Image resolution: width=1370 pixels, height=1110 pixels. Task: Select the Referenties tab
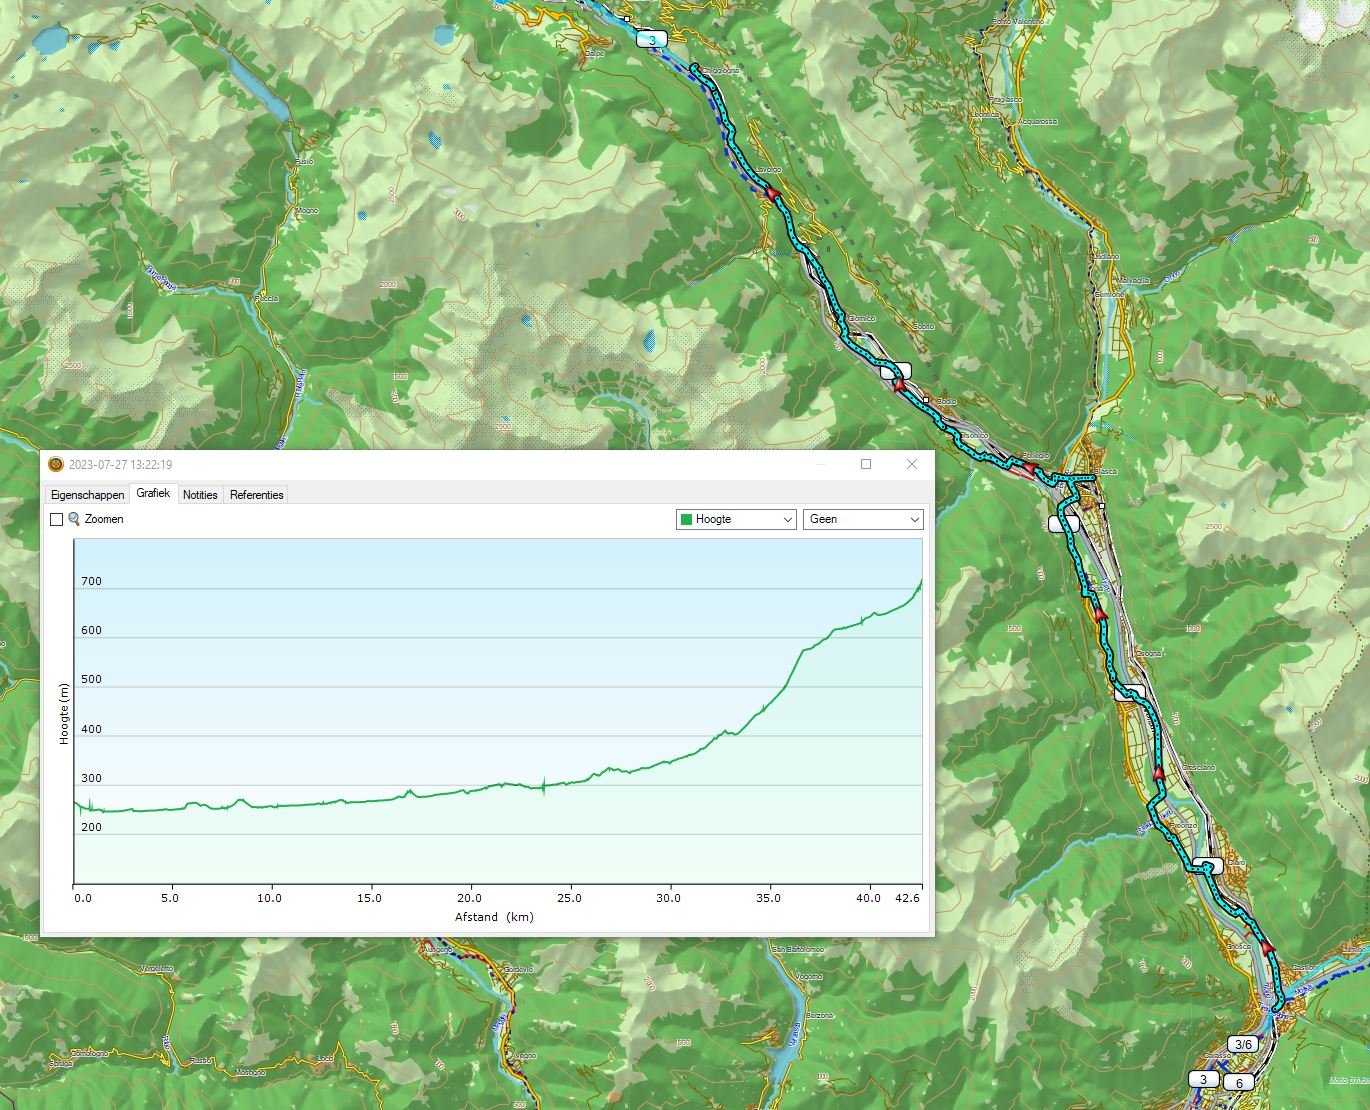(x=256, y=495)
